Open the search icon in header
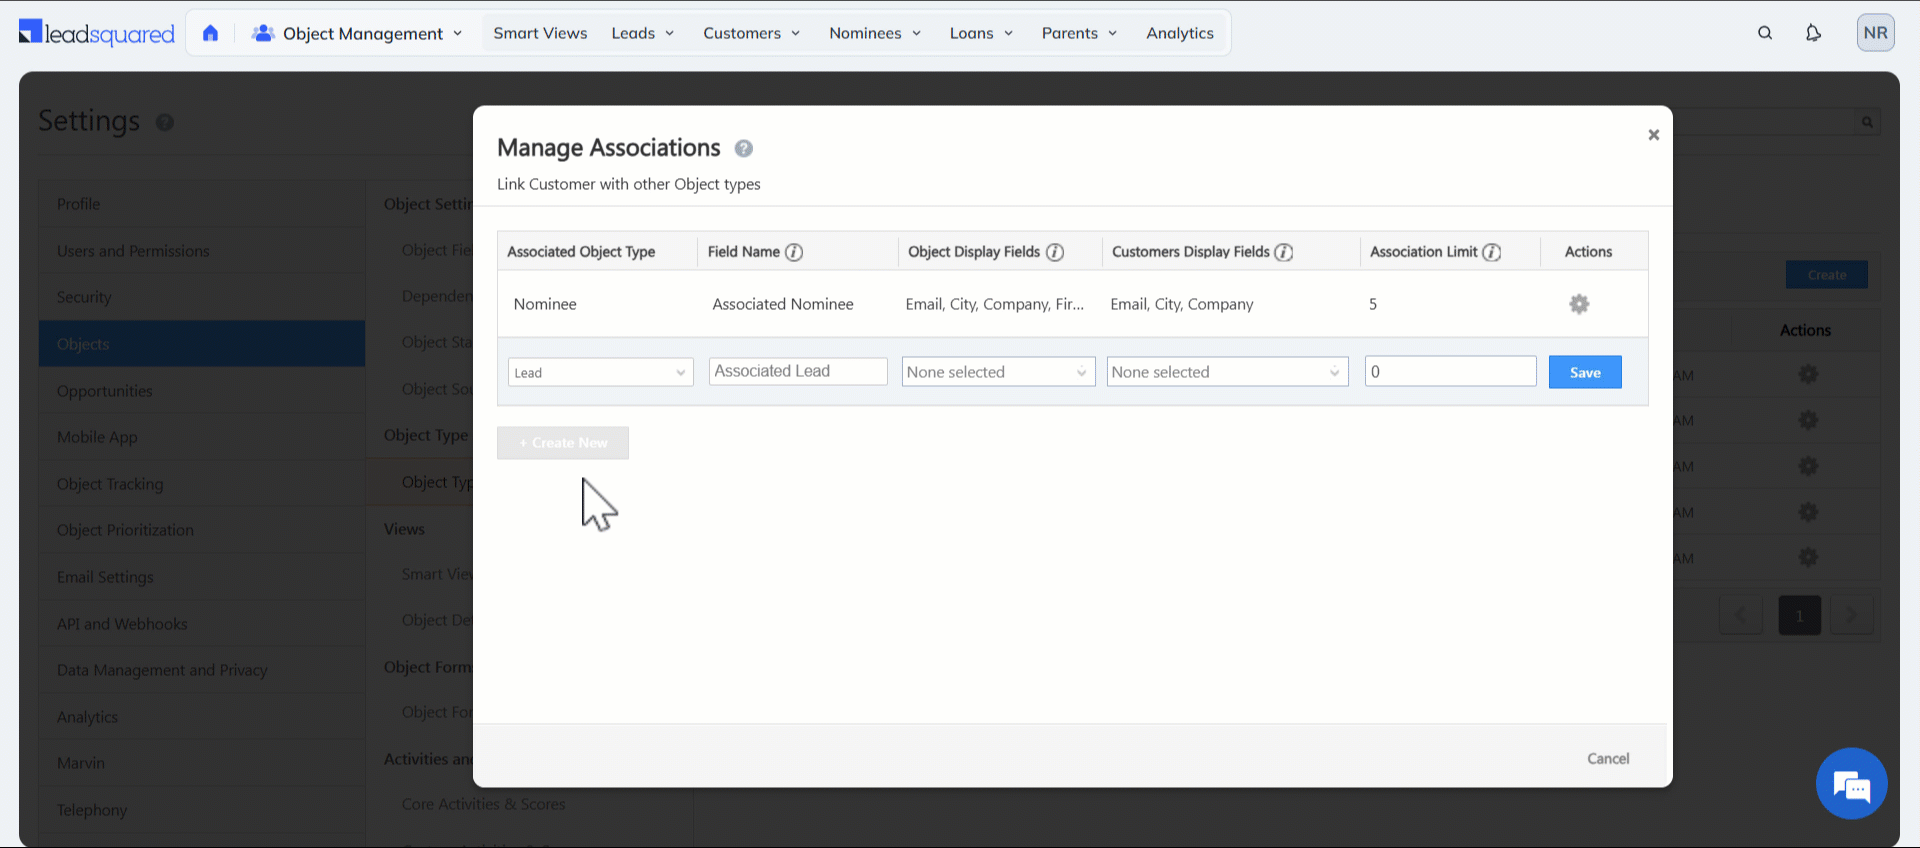The image size is (1920, 848). point(1765,33)
